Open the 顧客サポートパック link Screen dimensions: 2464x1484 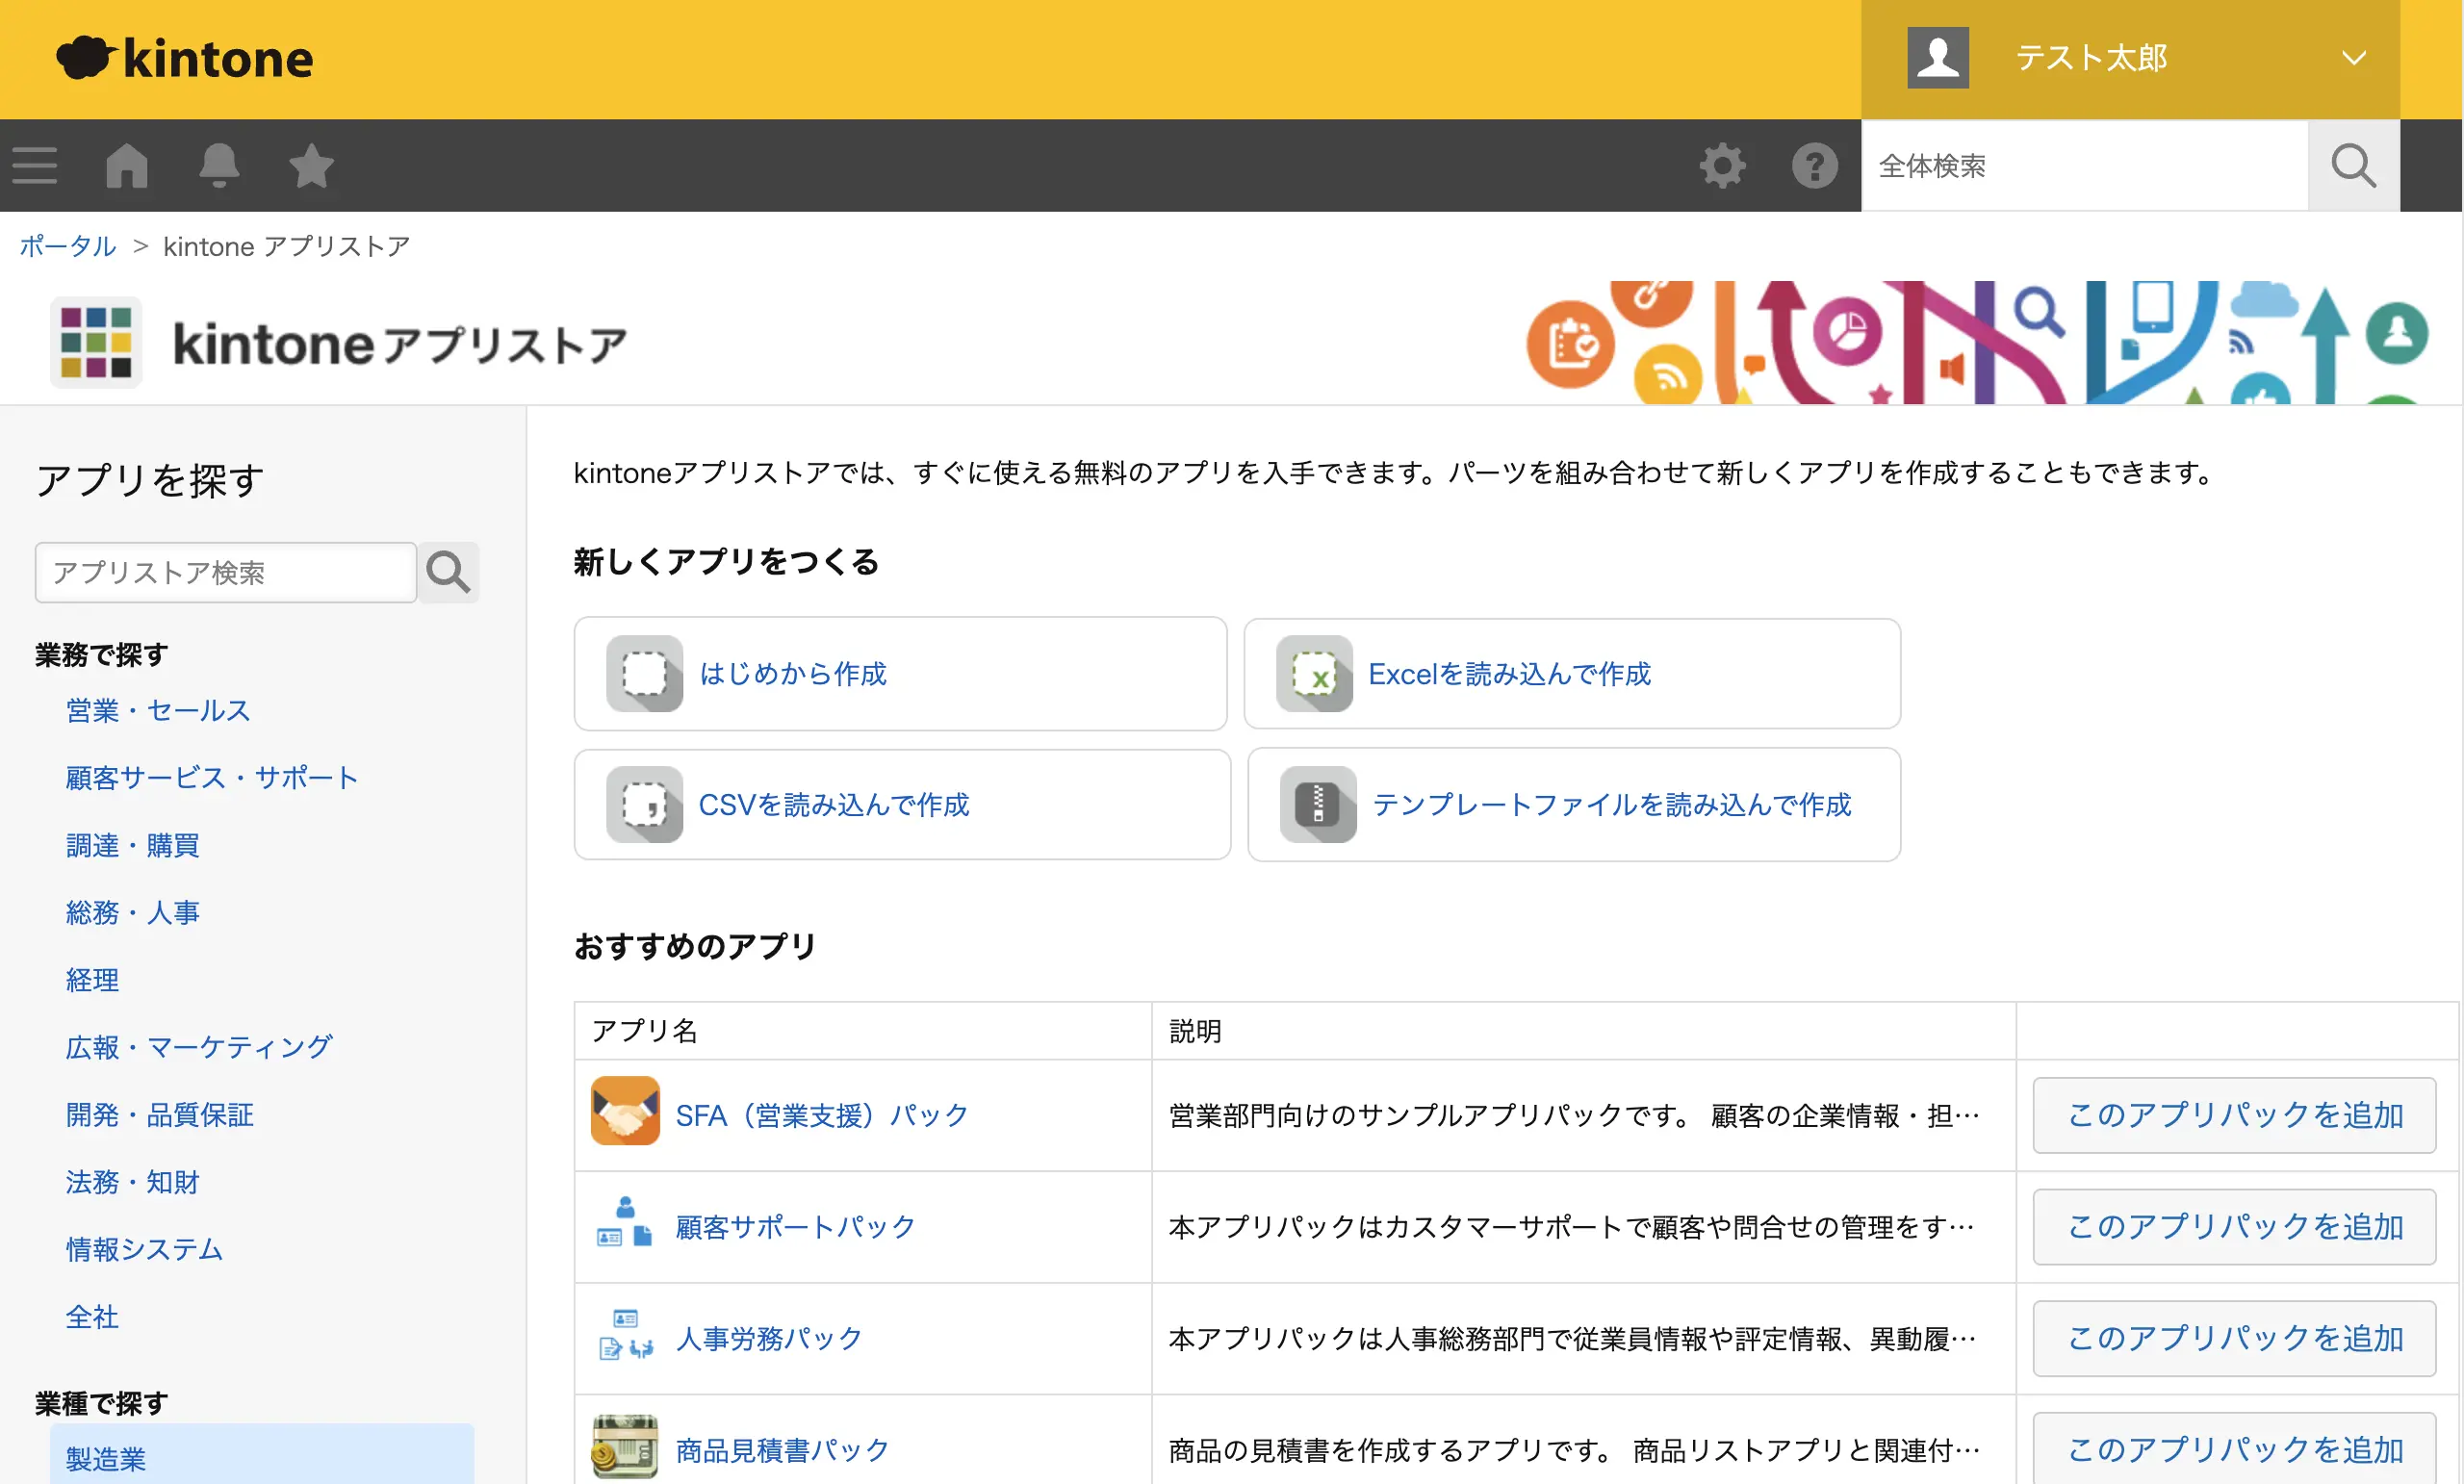(x=795, y=1226)
